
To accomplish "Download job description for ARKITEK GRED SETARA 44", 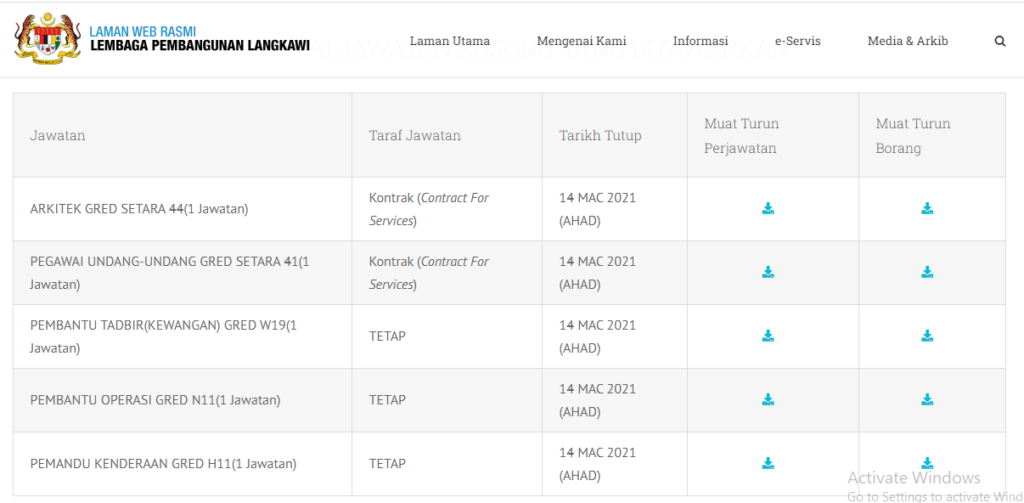I will click(x=768, y=209).
